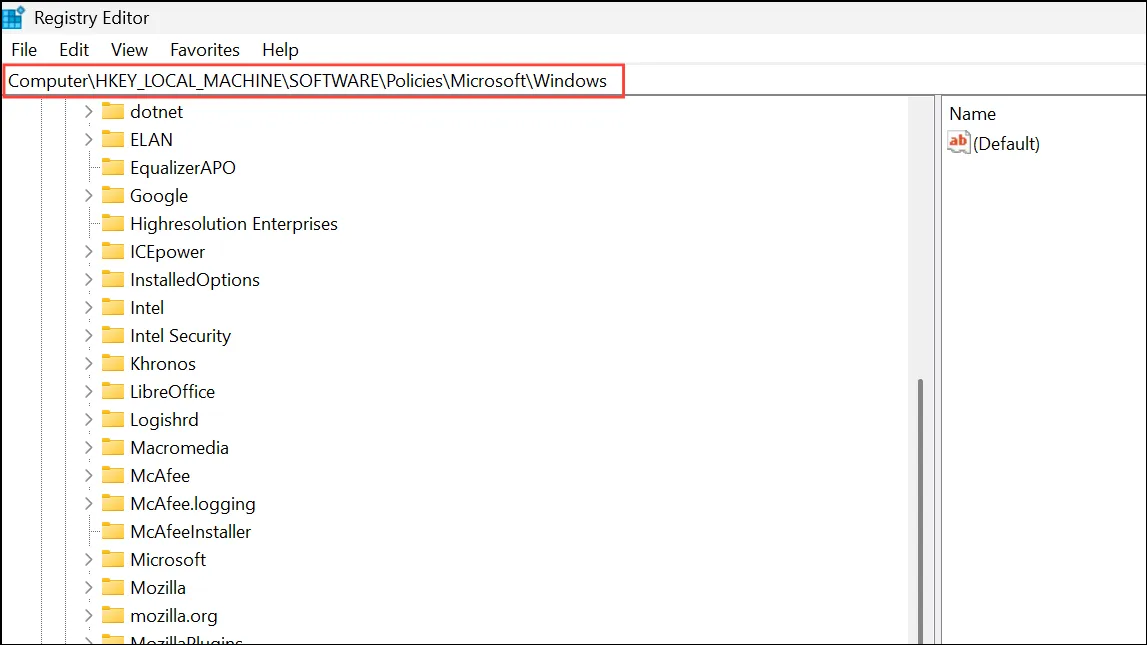Select the McAfeeInstaller key label
The height and width of the screenshot is (645, 1147).
(190, 532)
